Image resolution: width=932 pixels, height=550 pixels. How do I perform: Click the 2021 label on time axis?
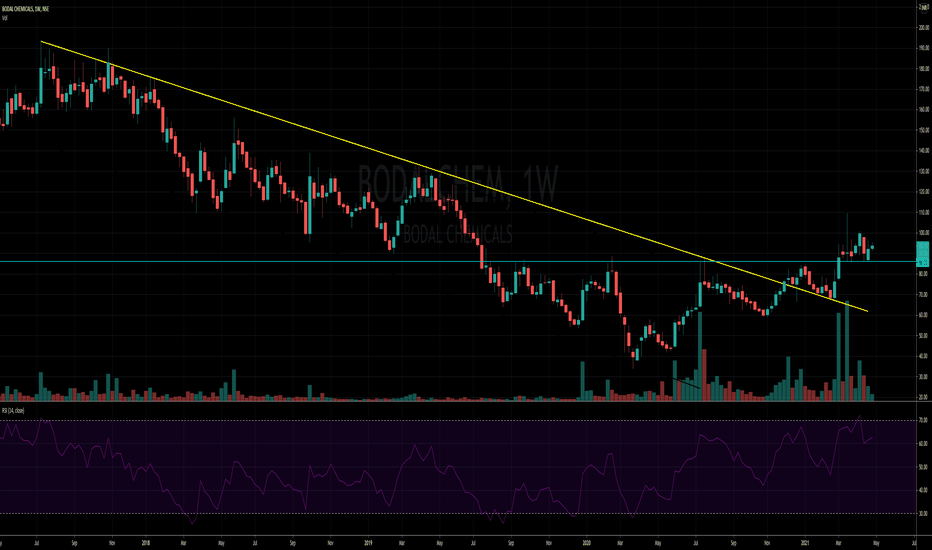click(805, 543)
